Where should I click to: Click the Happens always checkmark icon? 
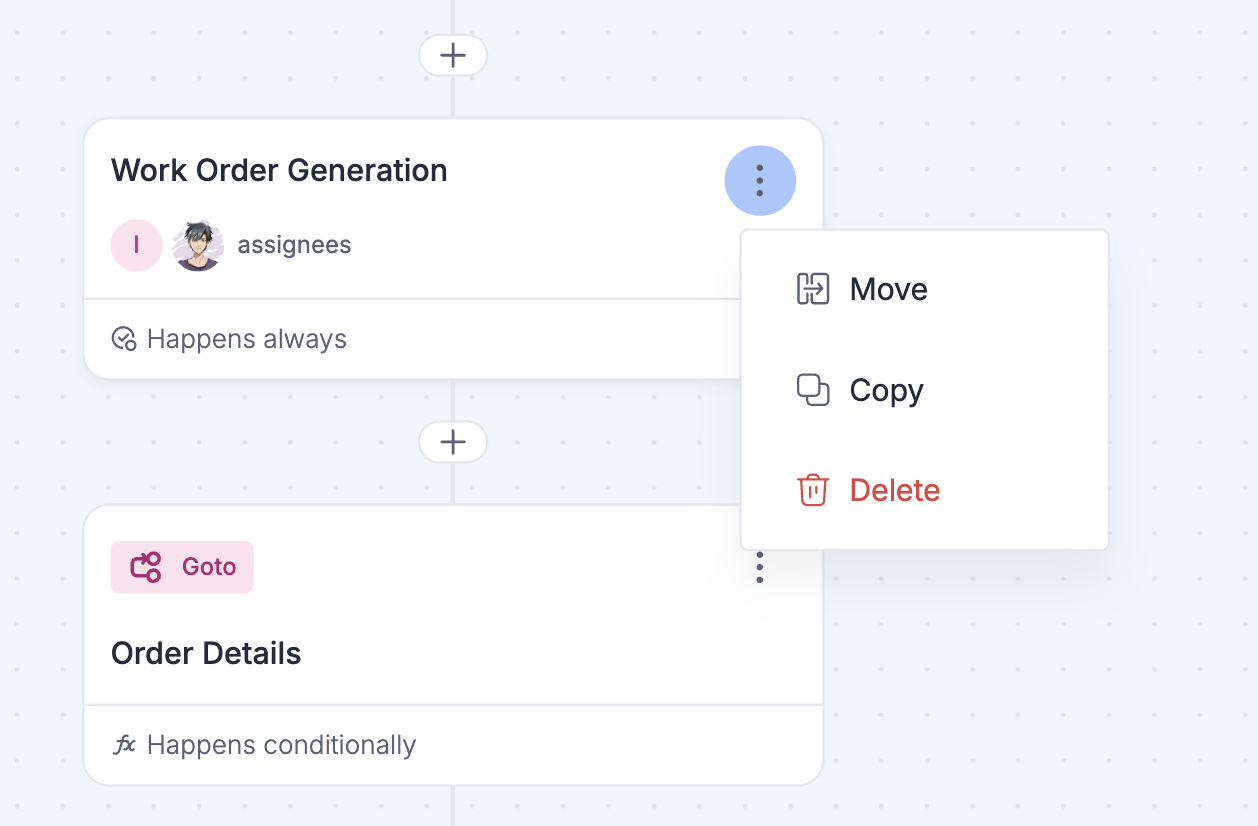pos(124,339)
